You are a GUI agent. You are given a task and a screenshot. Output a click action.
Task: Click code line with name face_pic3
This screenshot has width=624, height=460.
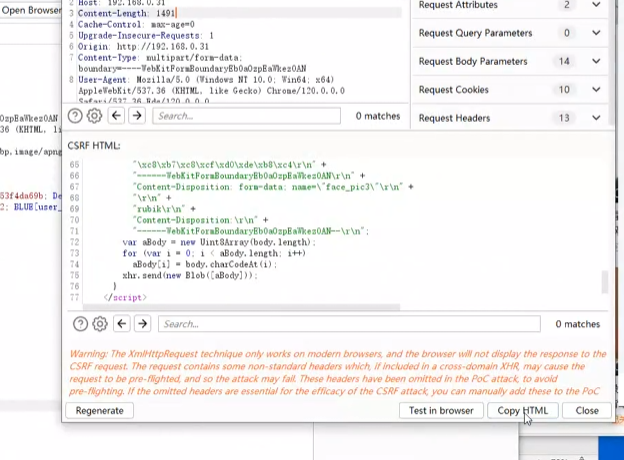point(274,187)
